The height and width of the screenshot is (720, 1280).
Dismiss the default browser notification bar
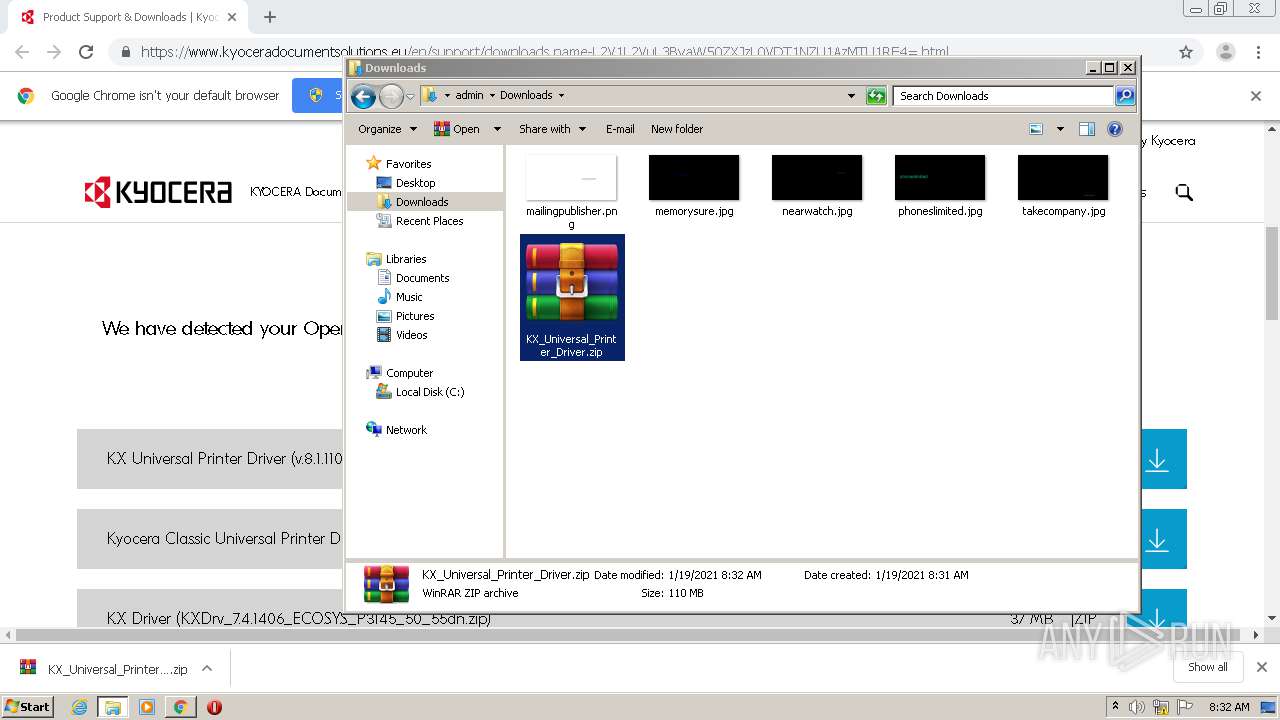[x=1256, y=96]
